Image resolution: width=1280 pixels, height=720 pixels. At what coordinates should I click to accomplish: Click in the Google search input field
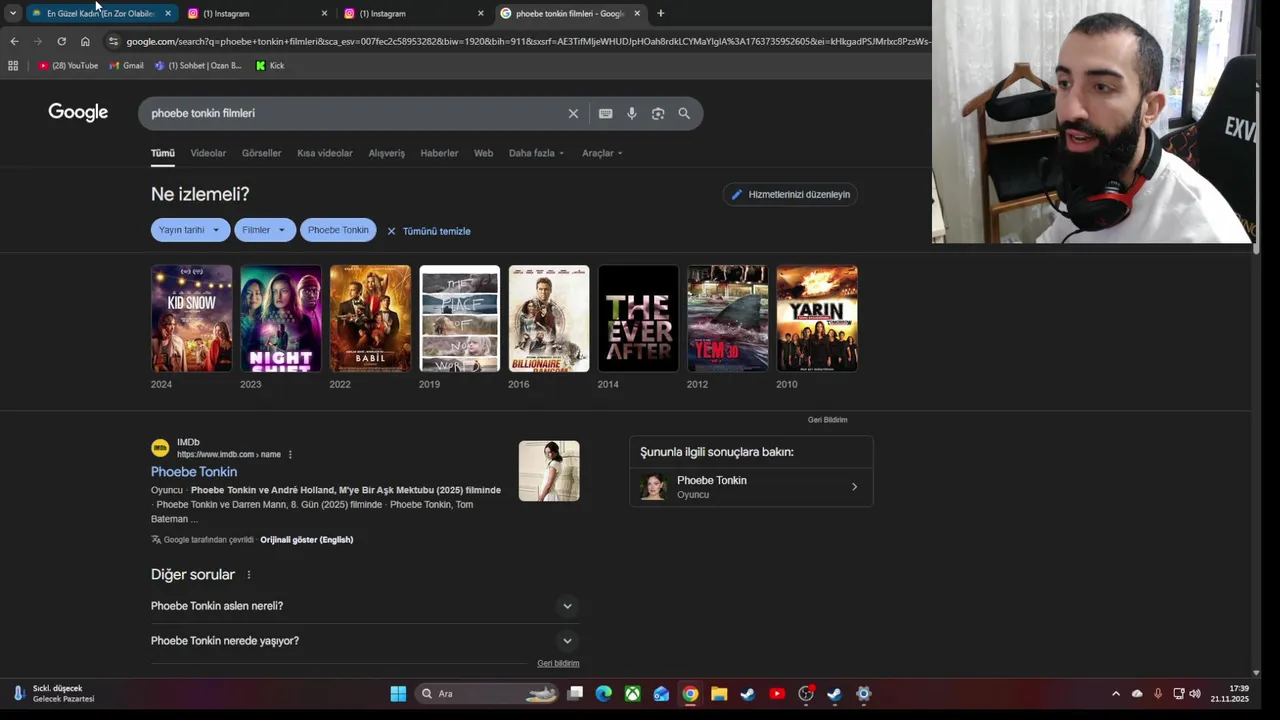point(350,113)
